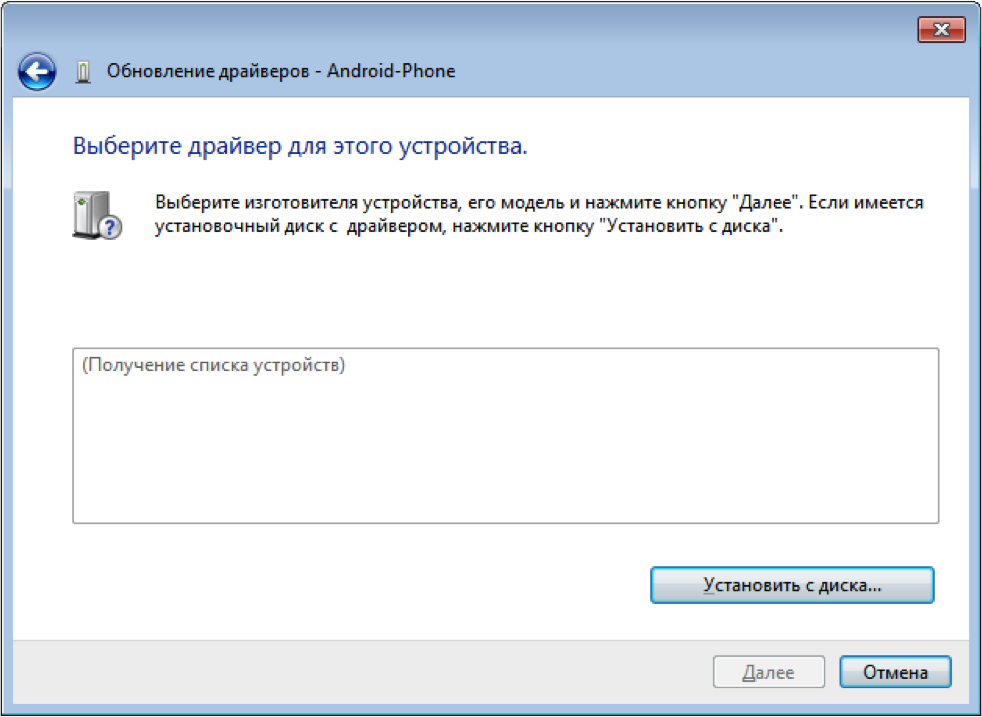
Task: Click the heading "Выберите драйвер для этого устройства."
Action: pos(300,146)
